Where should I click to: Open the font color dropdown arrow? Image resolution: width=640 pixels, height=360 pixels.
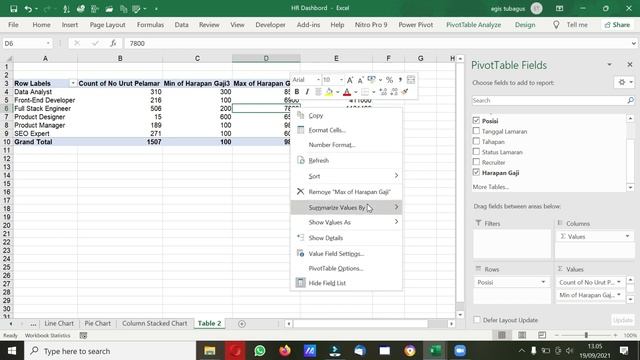tap(356, 92)
